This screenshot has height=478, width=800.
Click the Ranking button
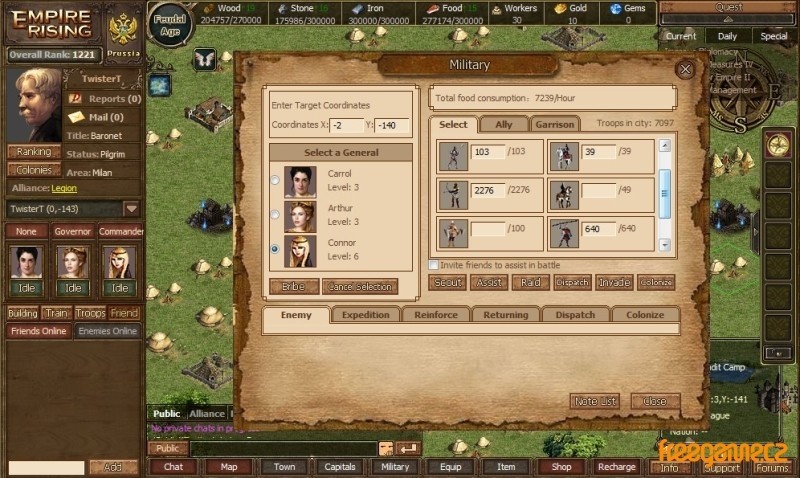pos(34,152)
